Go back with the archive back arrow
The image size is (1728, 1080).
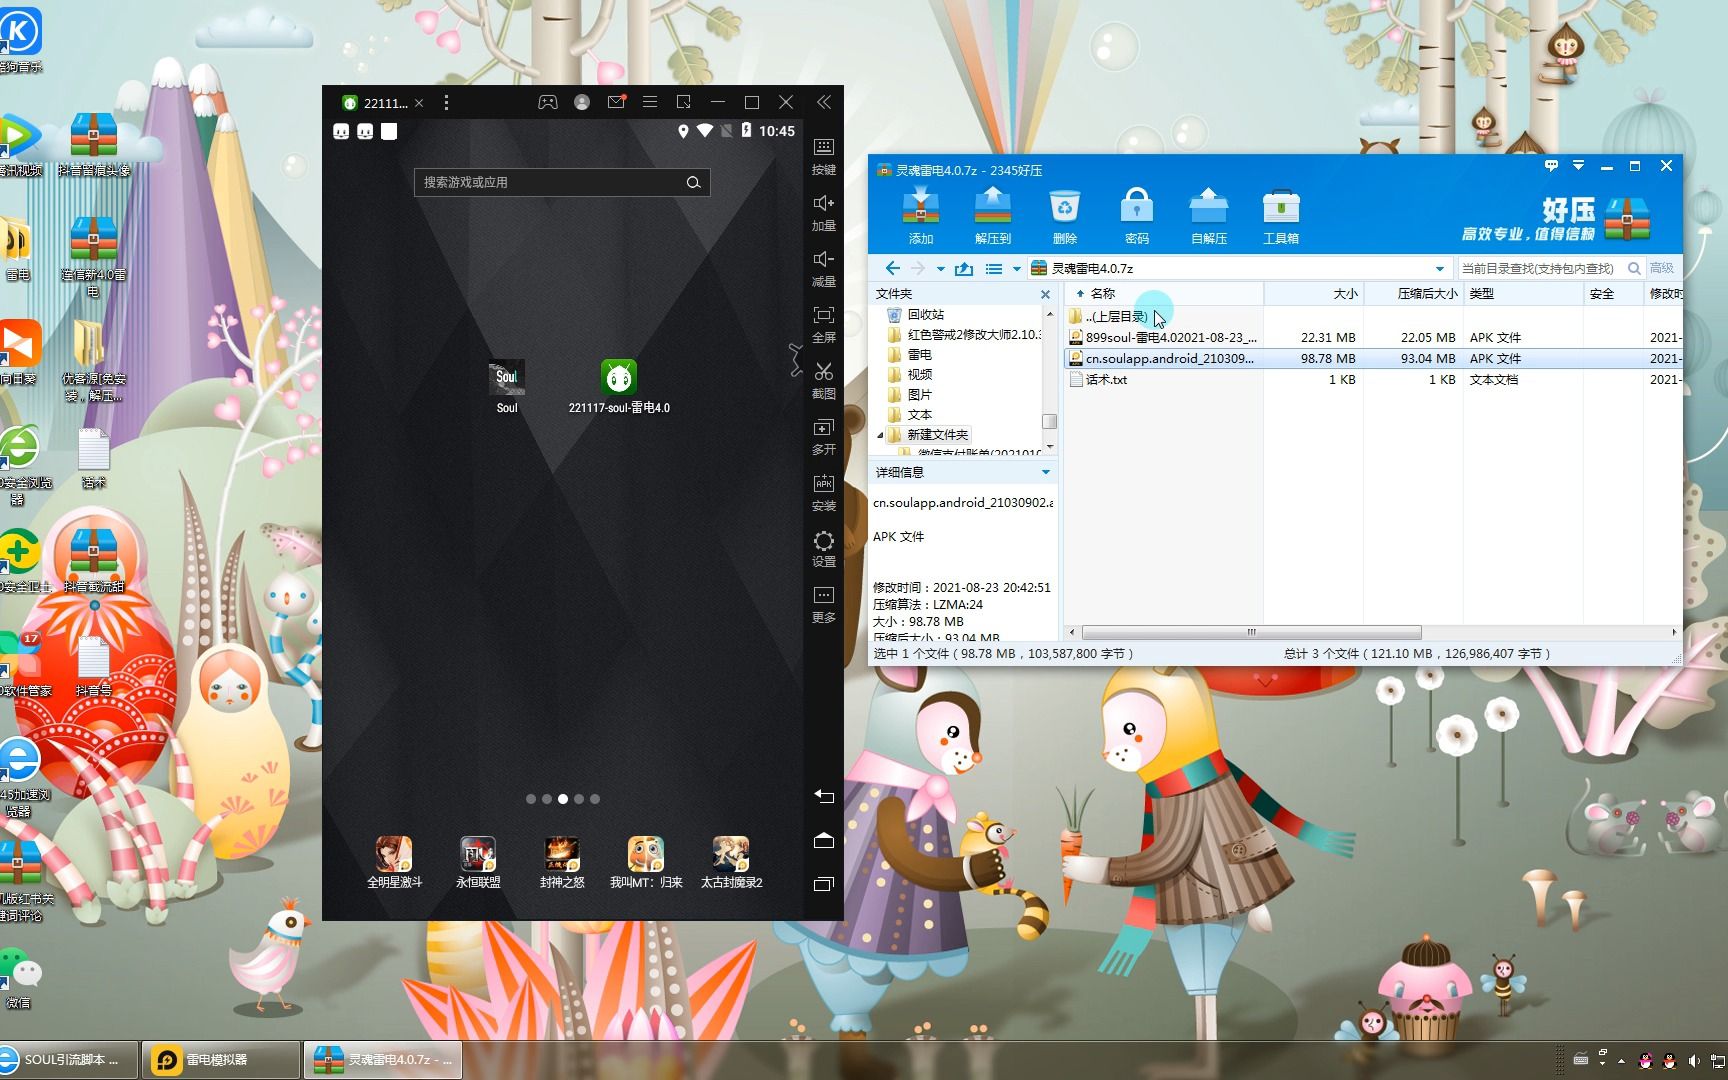point(893,268)
